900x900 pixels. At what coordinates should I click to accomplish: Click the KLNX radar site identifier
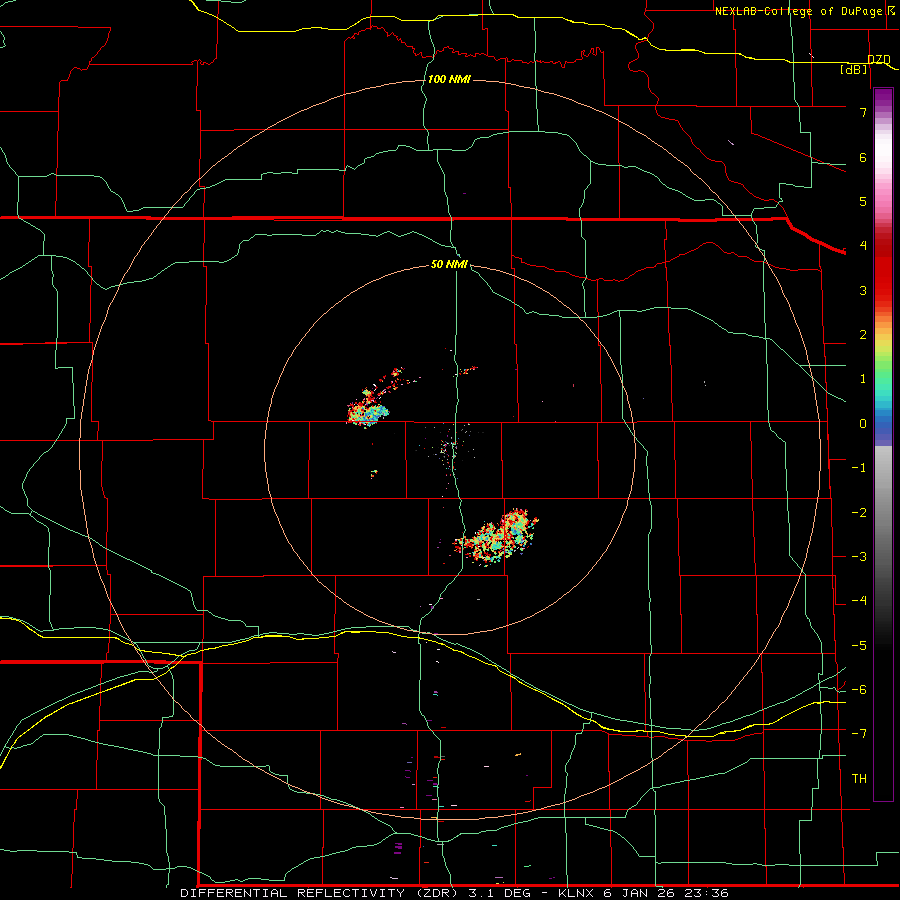575,893
